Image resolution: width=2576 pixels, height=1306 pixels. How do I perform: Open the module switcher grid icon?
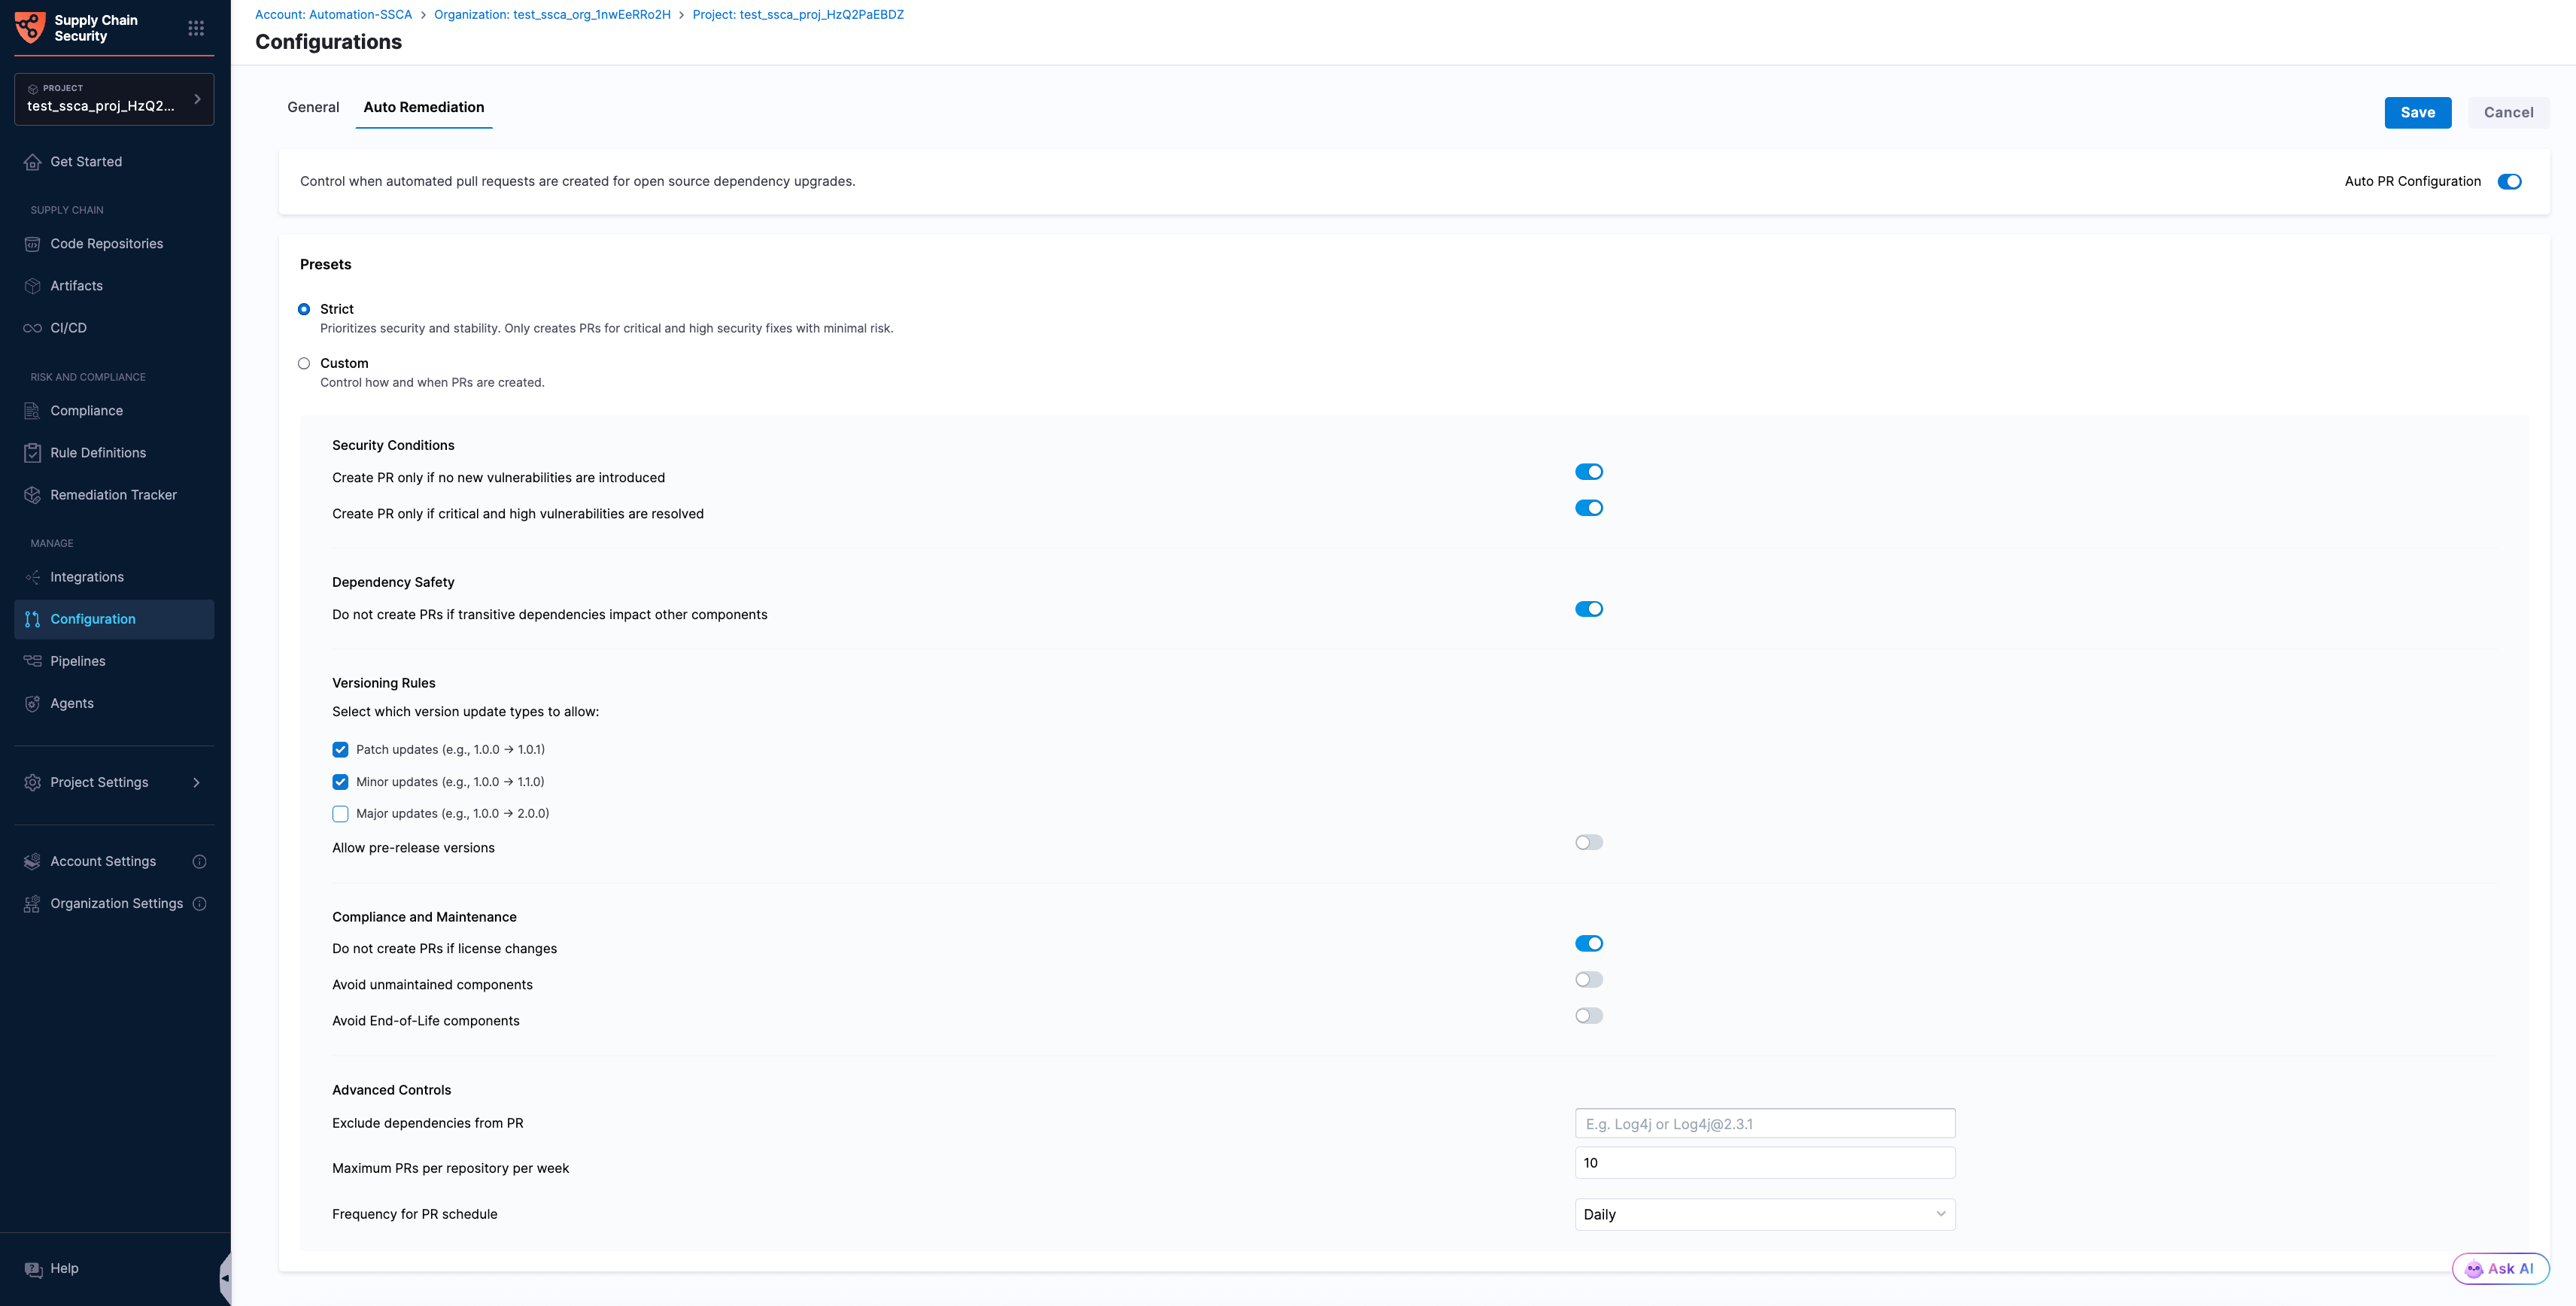click(x=196, y=28)
